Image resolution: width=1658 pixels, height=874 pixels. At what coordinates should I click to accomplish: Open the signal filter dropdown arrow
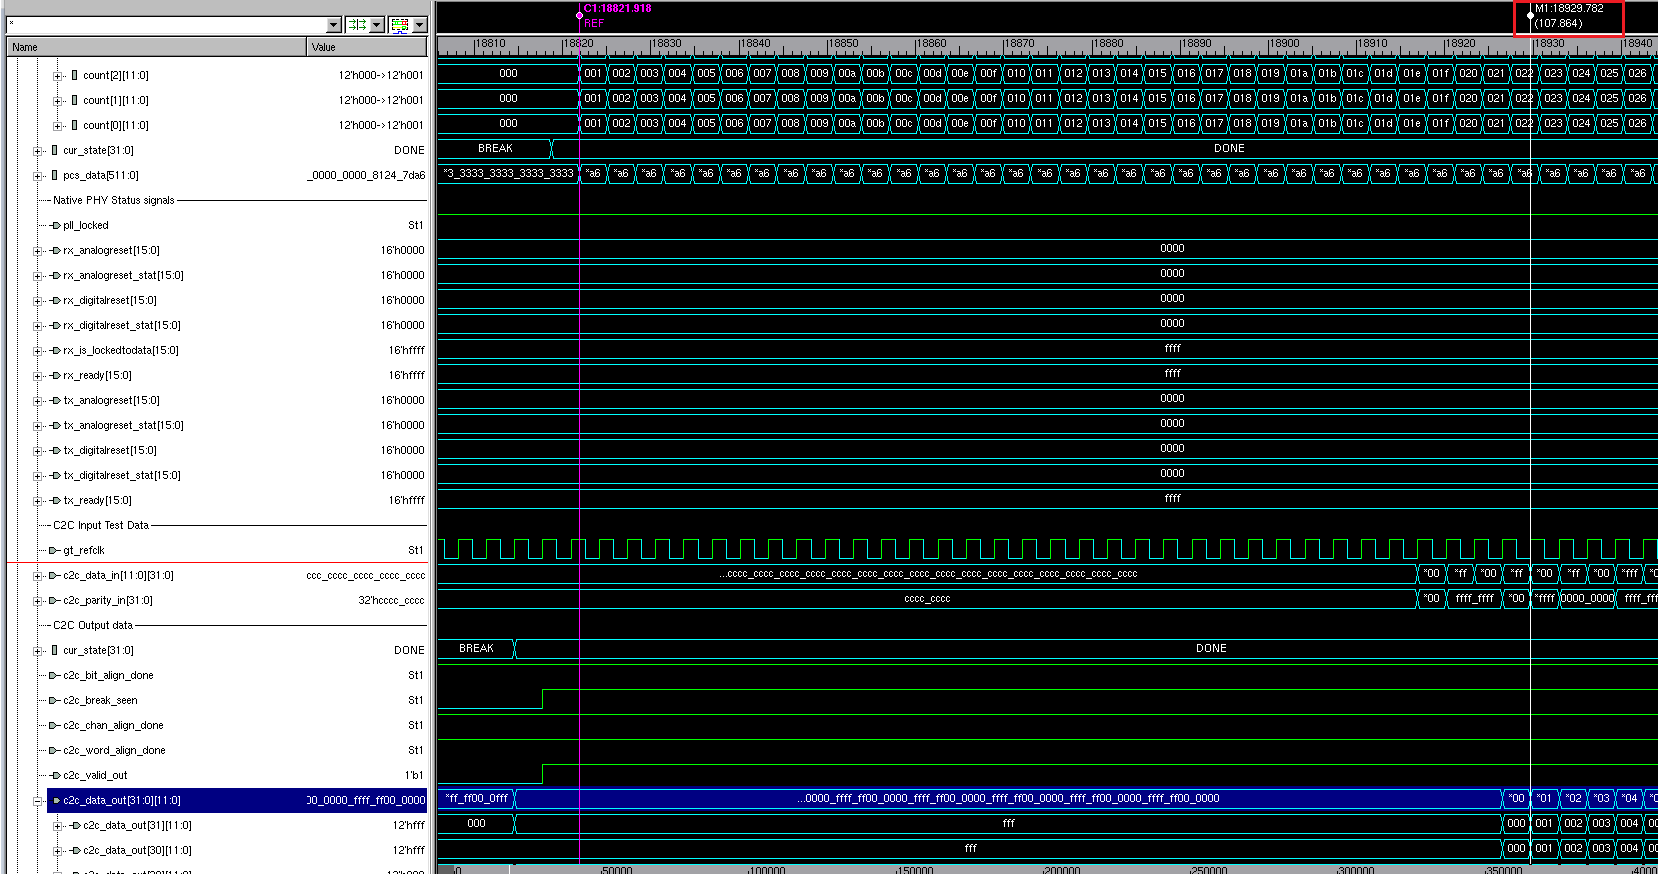point(334,25)
